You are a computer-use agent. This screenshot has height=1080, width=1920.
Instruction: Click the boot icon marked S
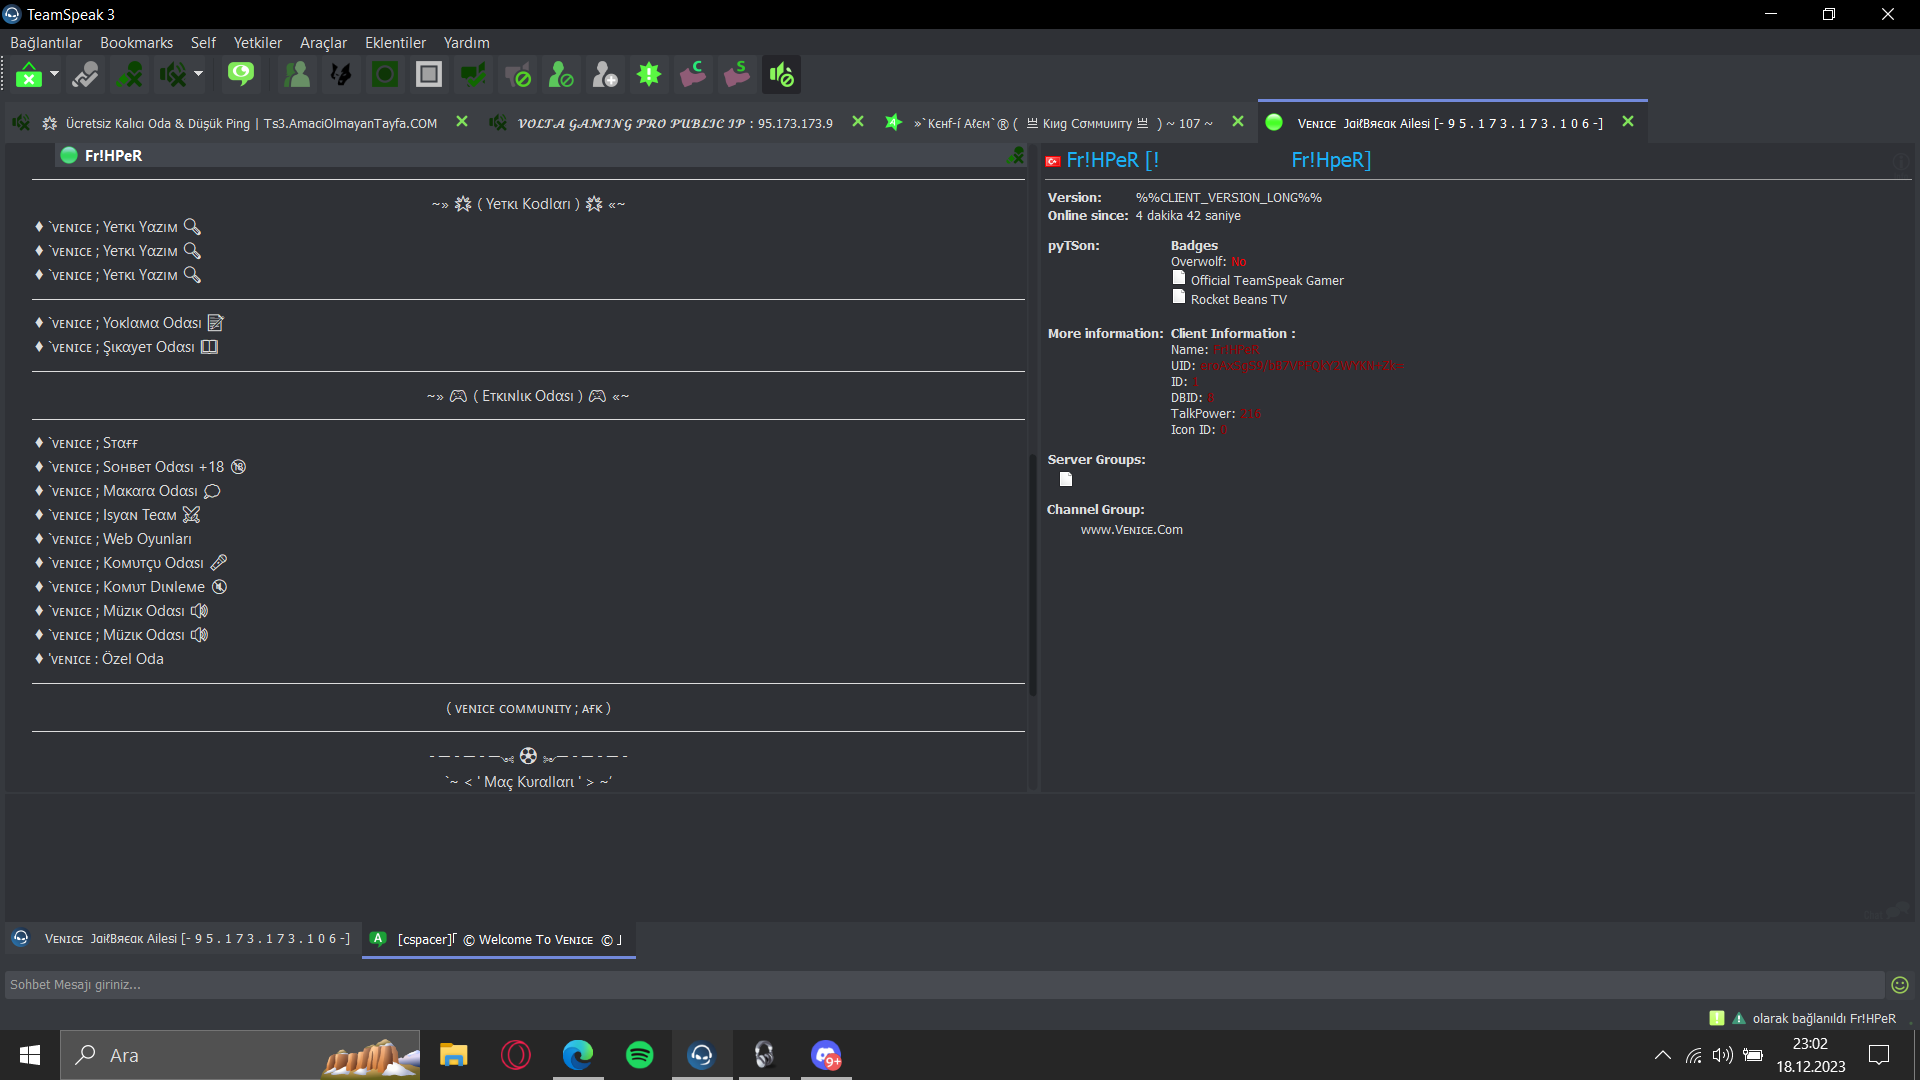coord(737,75)
